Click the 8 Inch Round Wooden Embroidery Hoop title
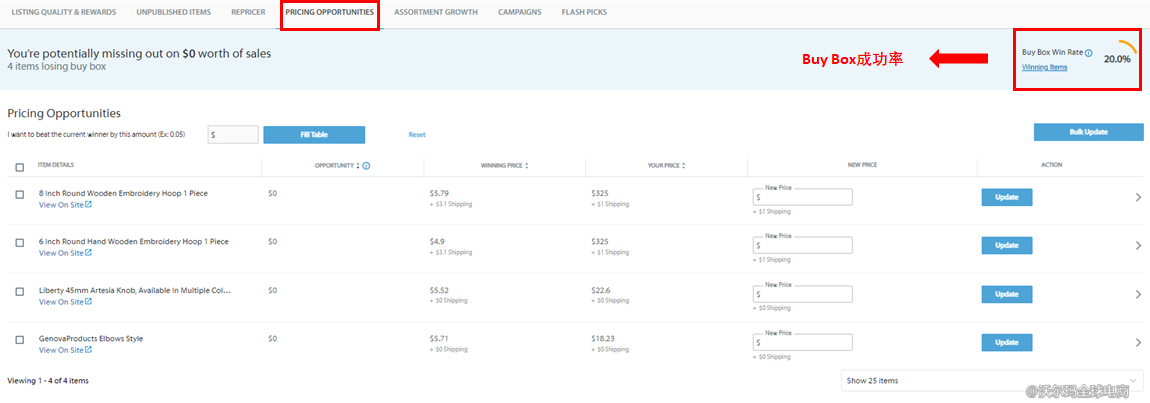The height and width of the screenshot is (403, 1150). [x=123, y=194]
